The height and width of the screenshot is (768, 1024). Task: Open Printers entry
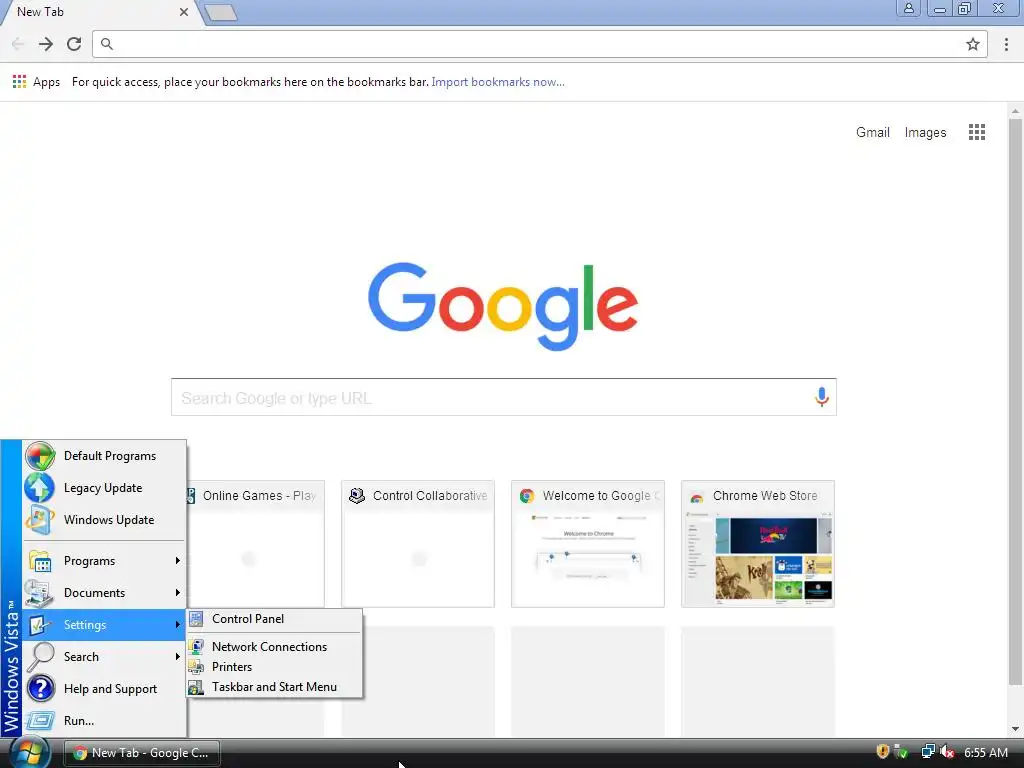point(274,667)
